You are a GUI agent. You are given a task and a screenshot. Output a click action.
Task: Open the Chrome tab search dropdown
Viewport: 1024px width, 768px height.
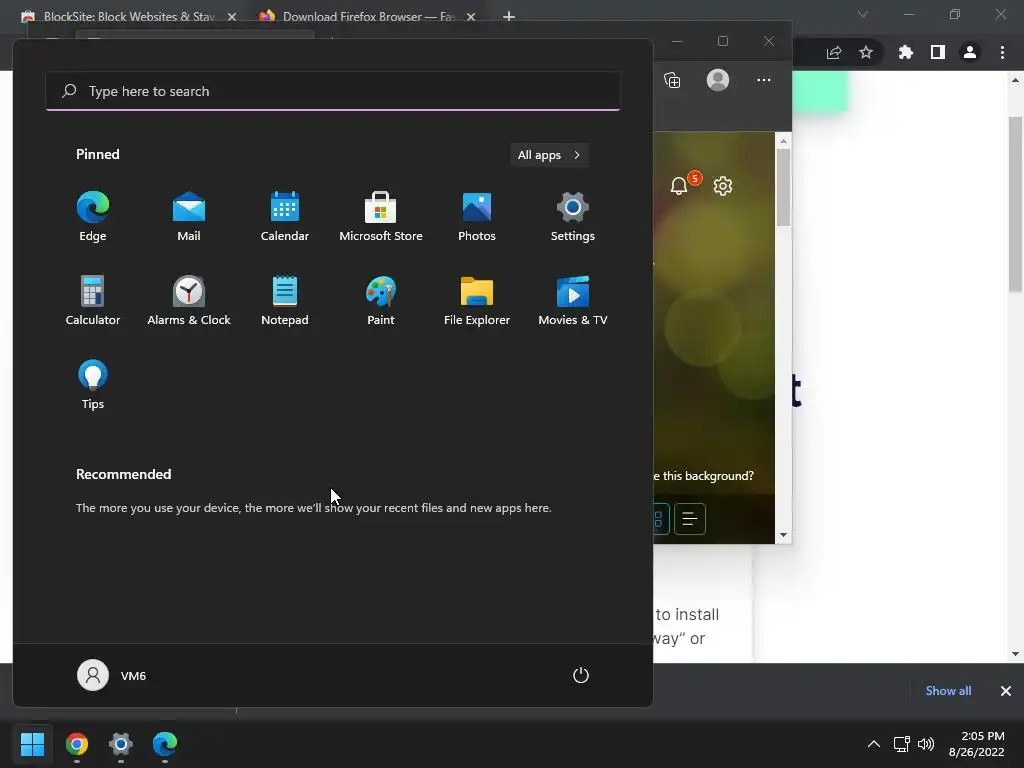coord(863,14)
